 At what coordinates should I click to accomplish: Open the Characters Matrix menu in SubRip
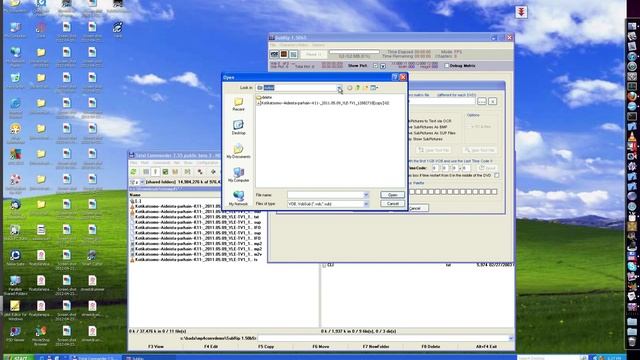294,45
